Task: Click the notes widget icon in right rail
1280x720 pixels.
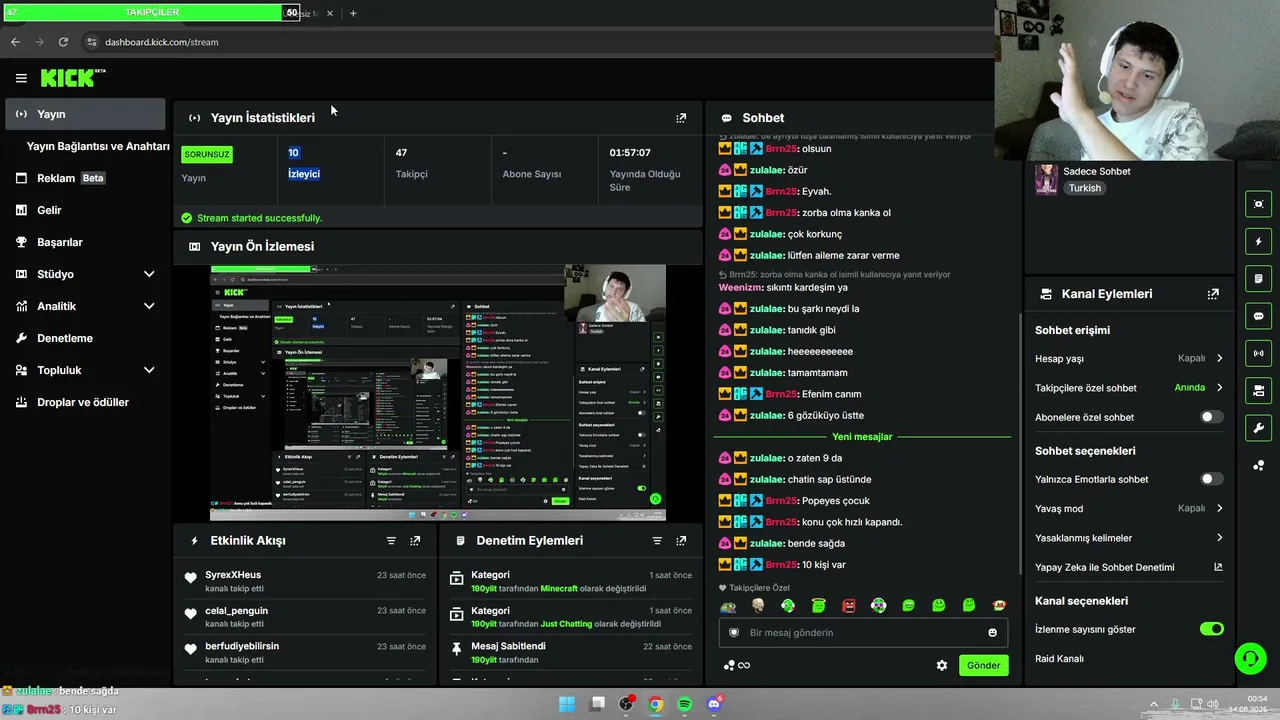Action: click(x=1258, y=278)
